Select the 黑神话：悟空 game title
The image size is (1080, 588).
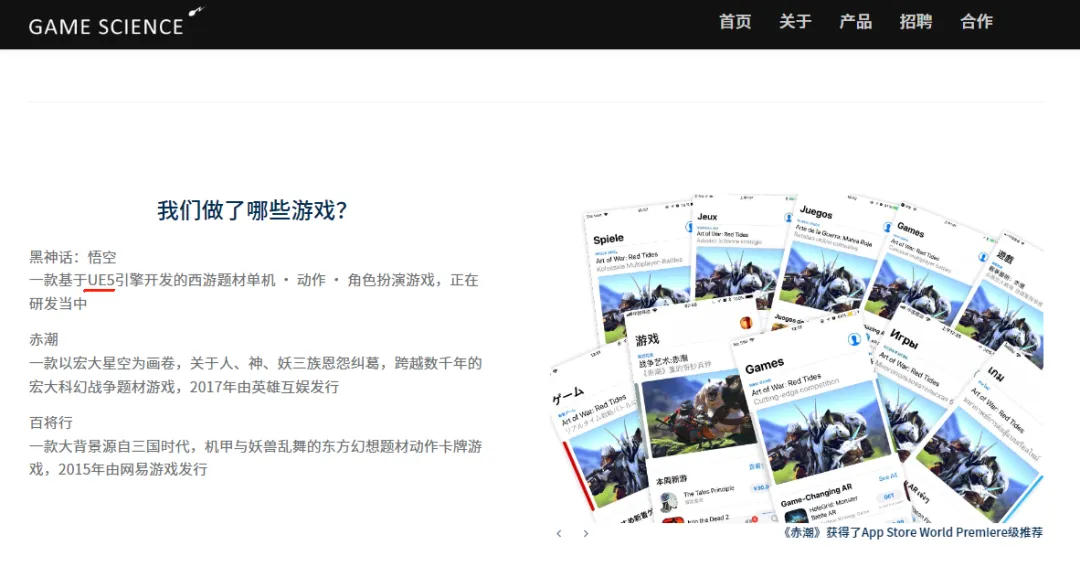point(73,257)
